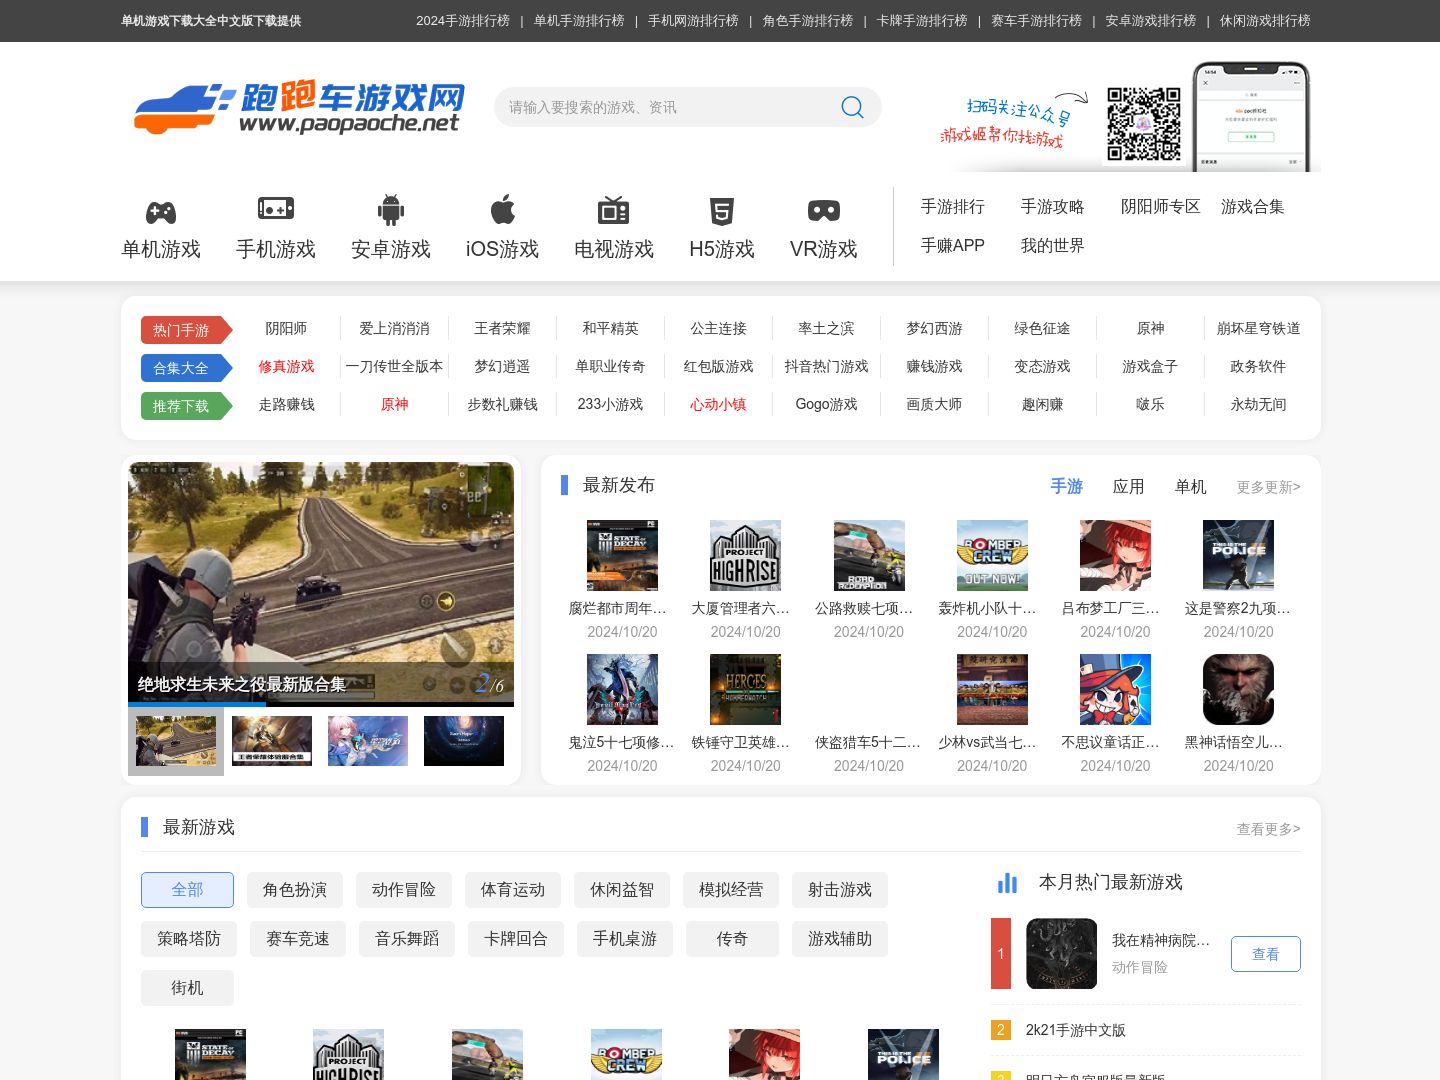Select the second carousel thumbnail
The image size is (1440, 1080).
click(x=272, y=741)
